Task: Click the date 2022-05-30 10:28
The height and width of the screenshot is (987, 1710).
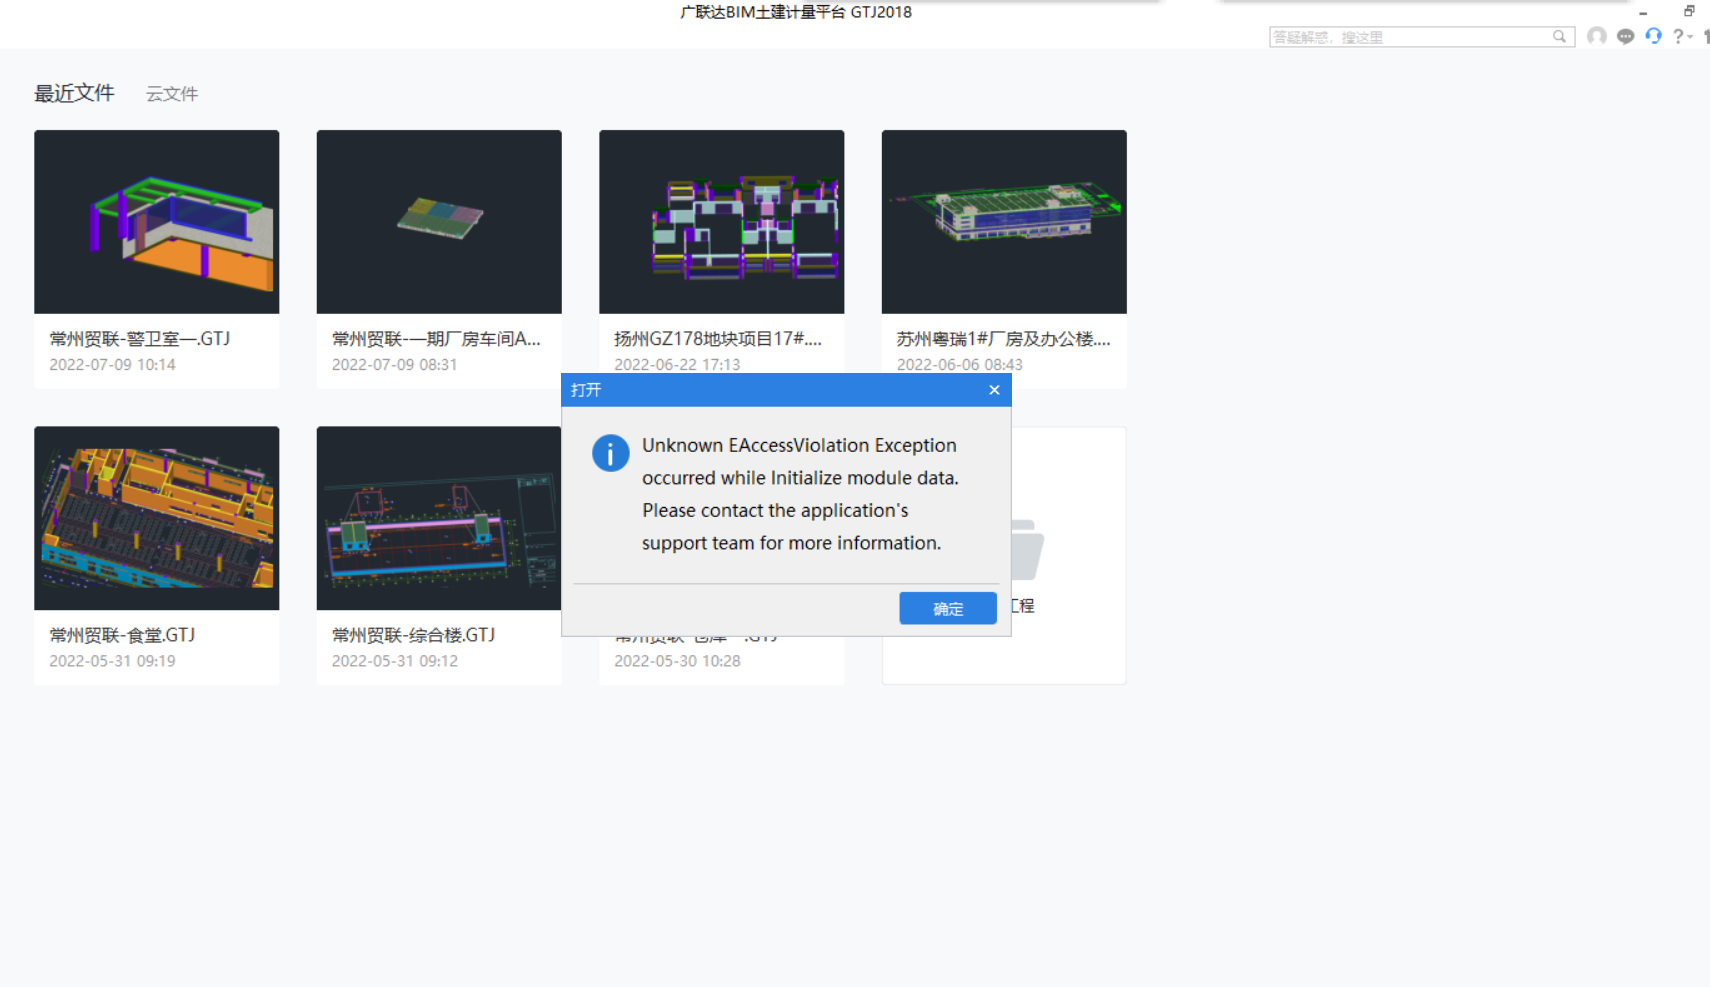Action: coord(677,661)
